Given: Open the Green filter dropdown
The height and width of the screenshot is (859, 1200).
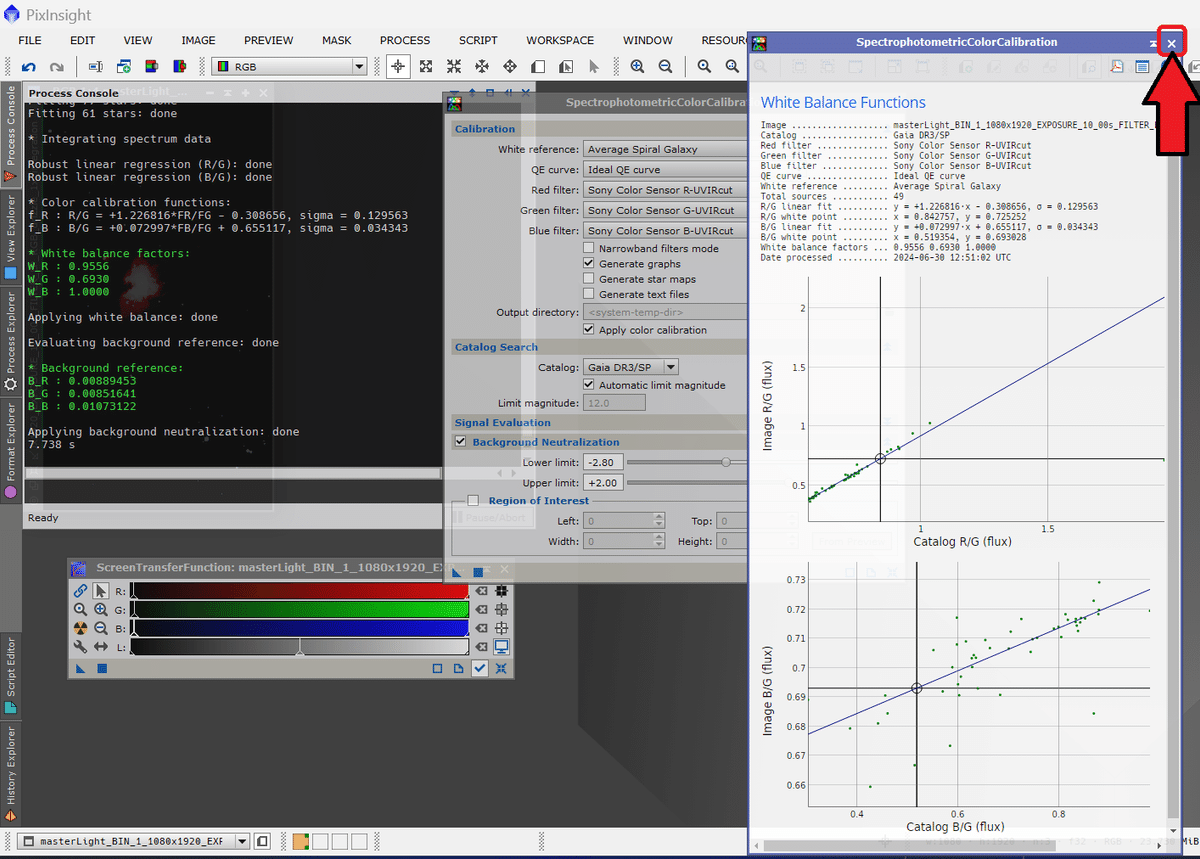Looking at the screenshot, I should pyautogui.click(x=665, y=210).
